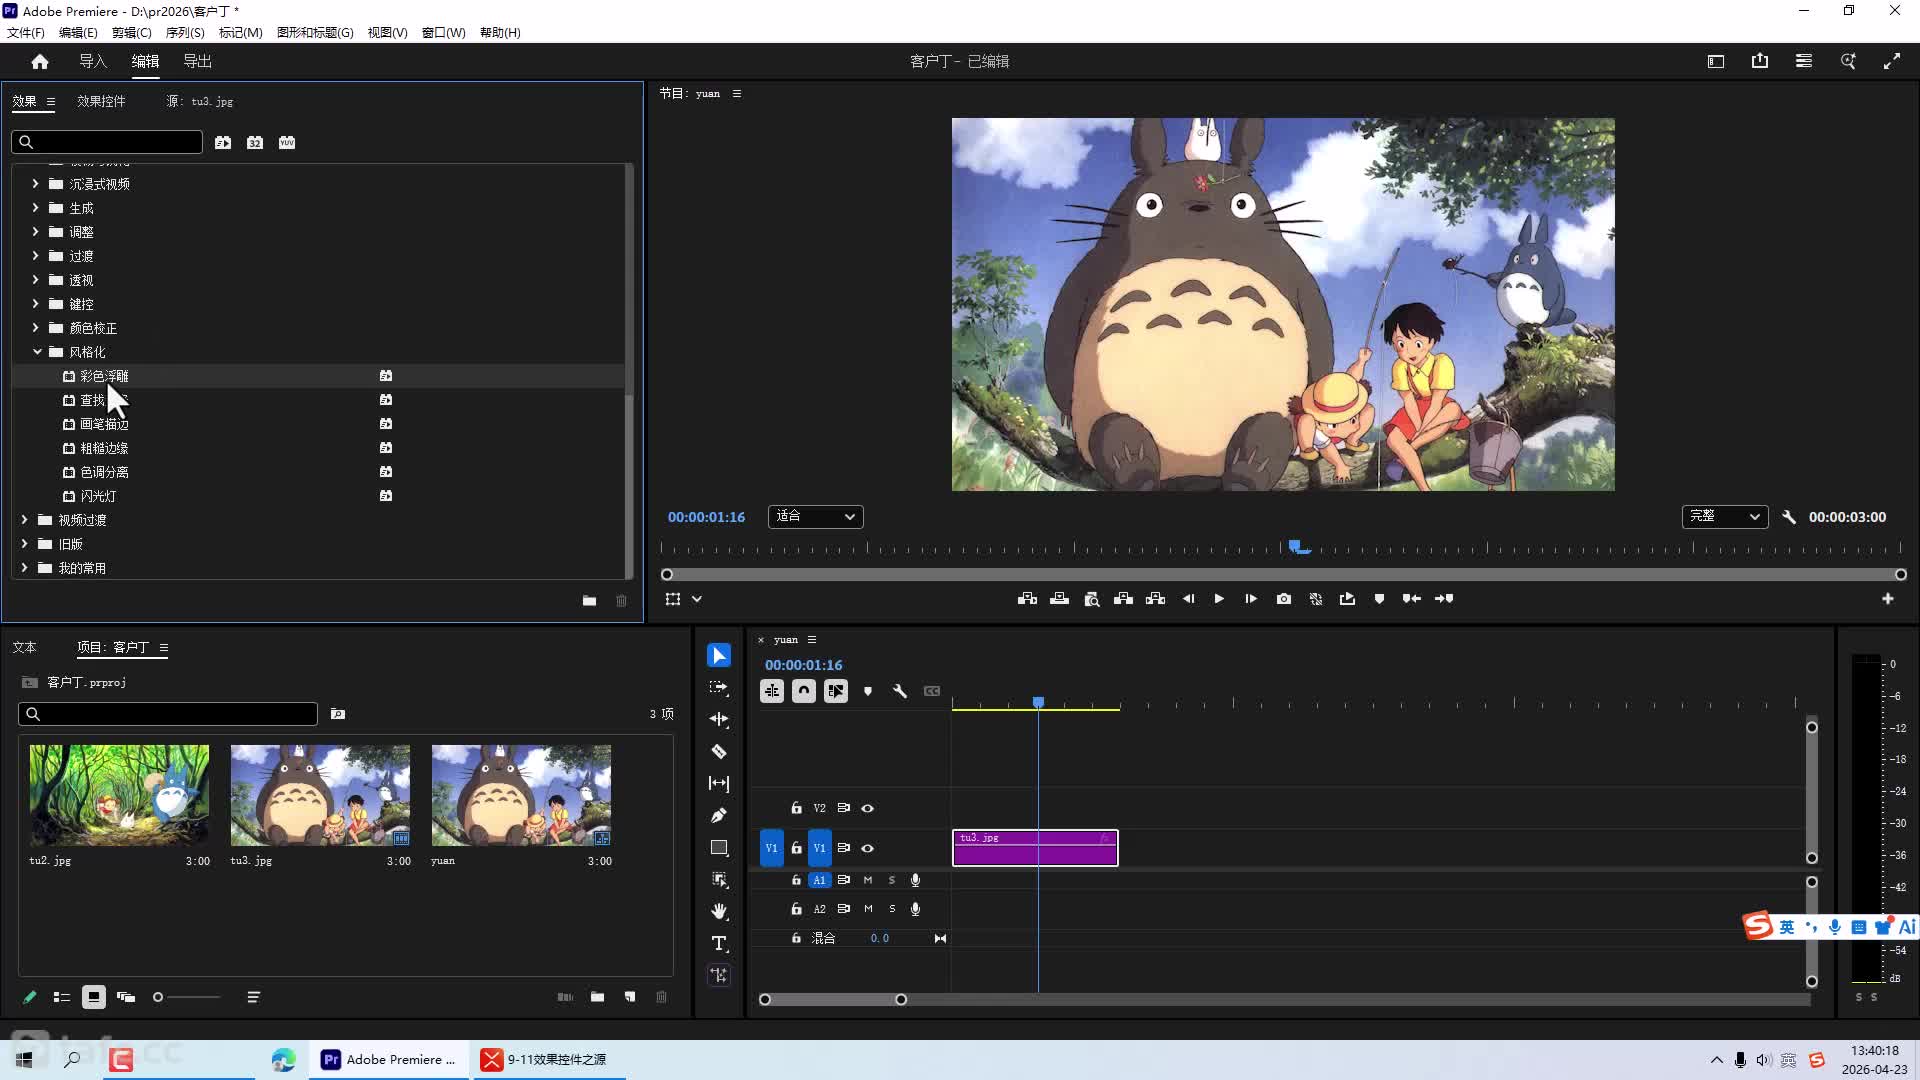Image resolution: width=1920 pixels, height=1080 pixels.
Task: Switch to the 效果控件 tab
Action: click(x=102, y=102)
